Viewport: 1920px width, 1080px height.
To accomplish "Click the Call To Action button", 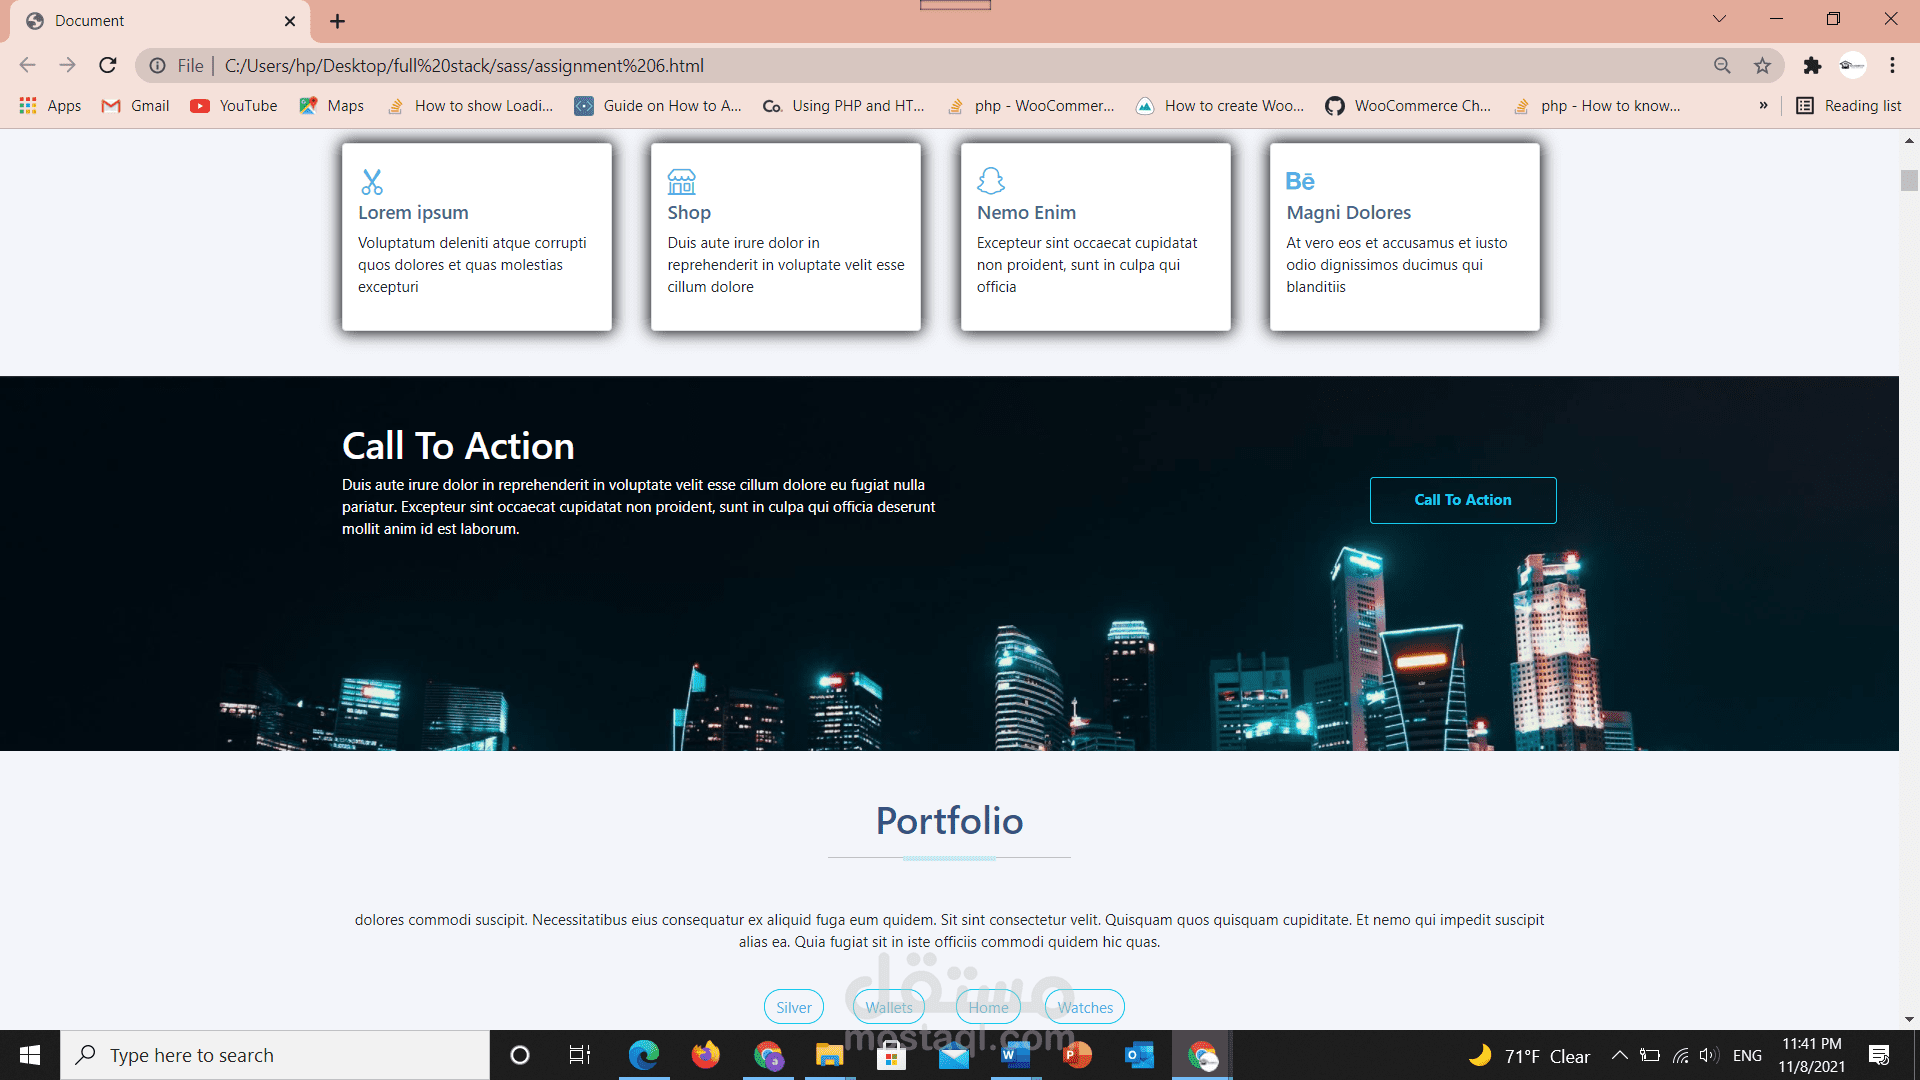I will coord(1462,500).
